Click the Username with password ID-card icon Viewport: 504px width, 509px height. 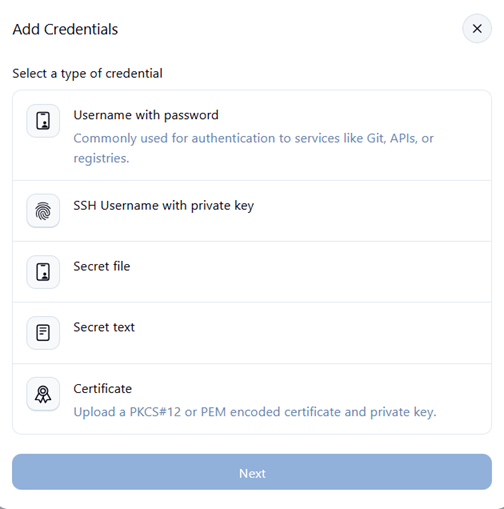[x=43, y=121]
